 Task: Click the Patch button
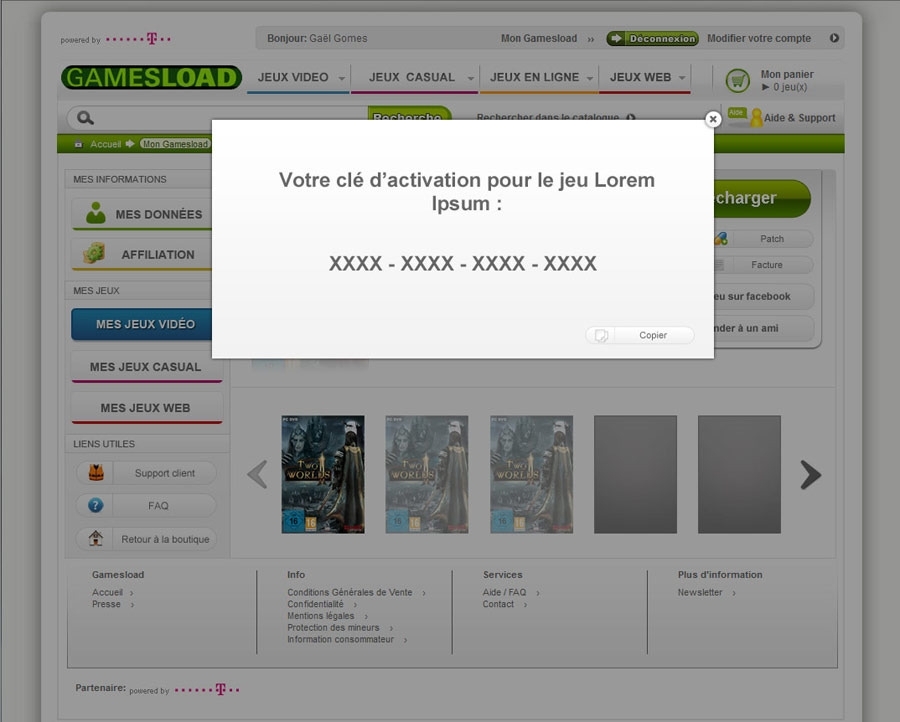[763, 239]
